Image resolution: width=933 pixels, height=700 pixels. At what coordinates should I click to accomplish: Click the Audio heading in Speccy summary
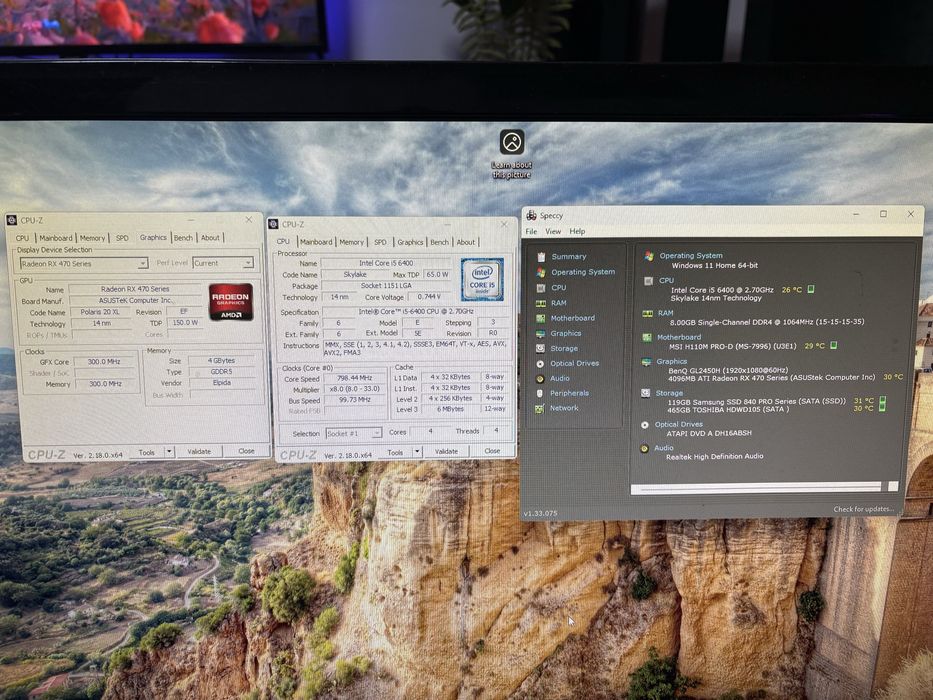663,448
